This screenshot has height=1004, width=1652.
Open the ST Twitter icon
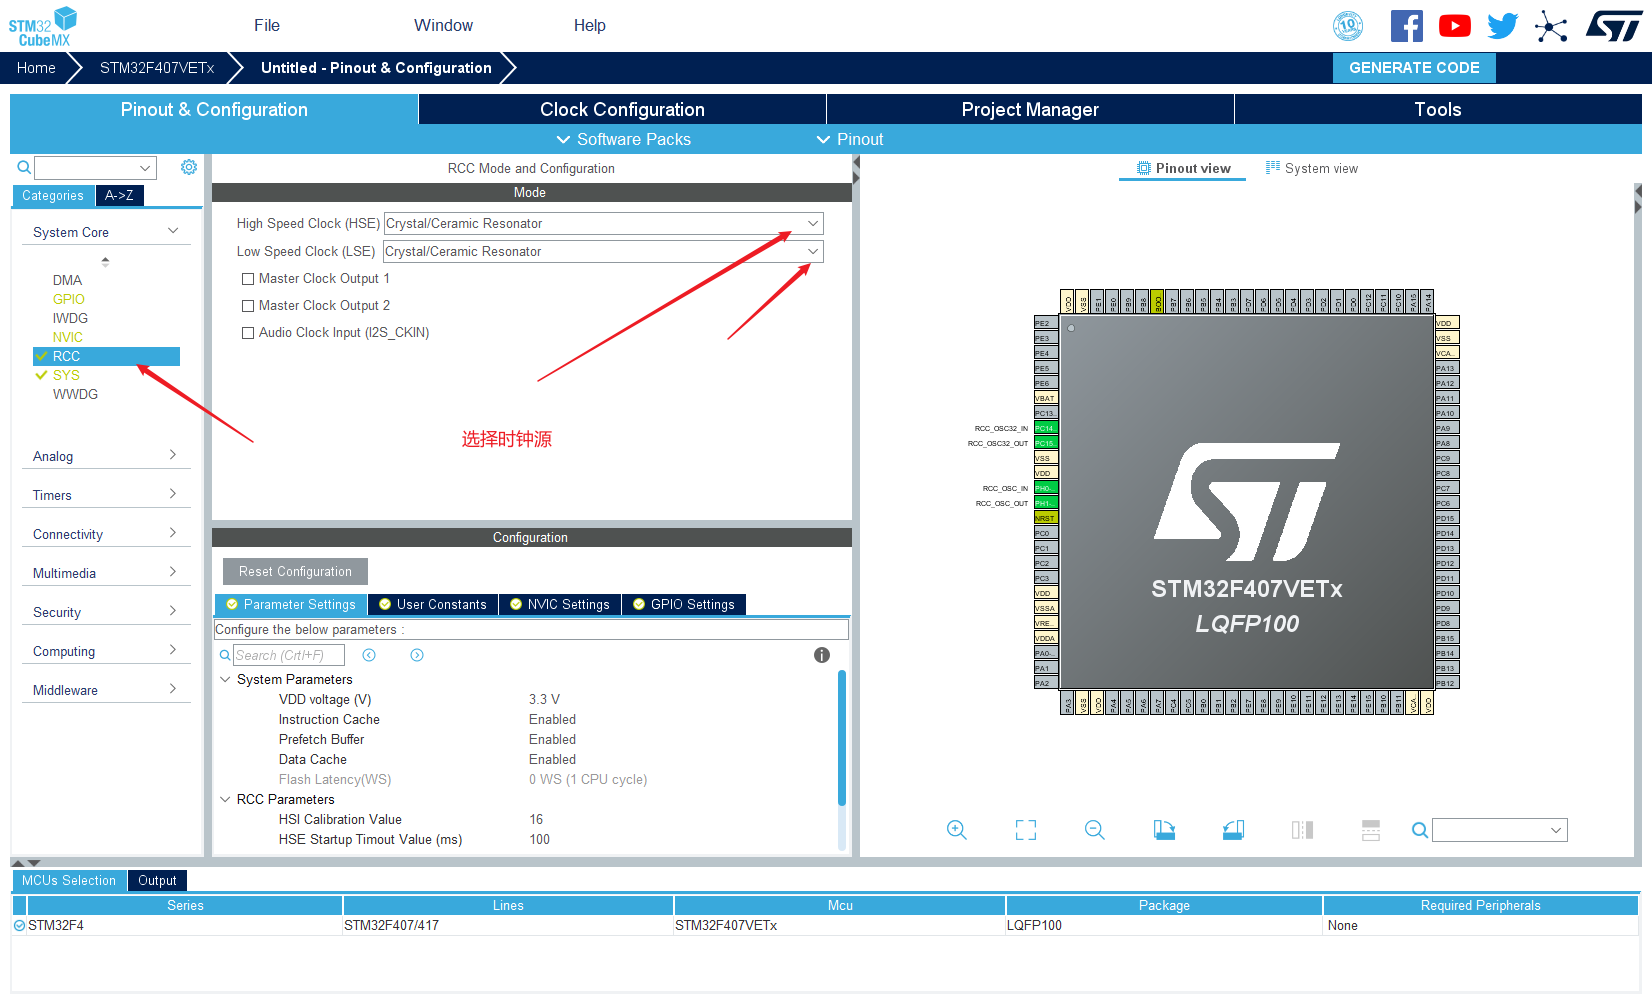[1502, 26]
